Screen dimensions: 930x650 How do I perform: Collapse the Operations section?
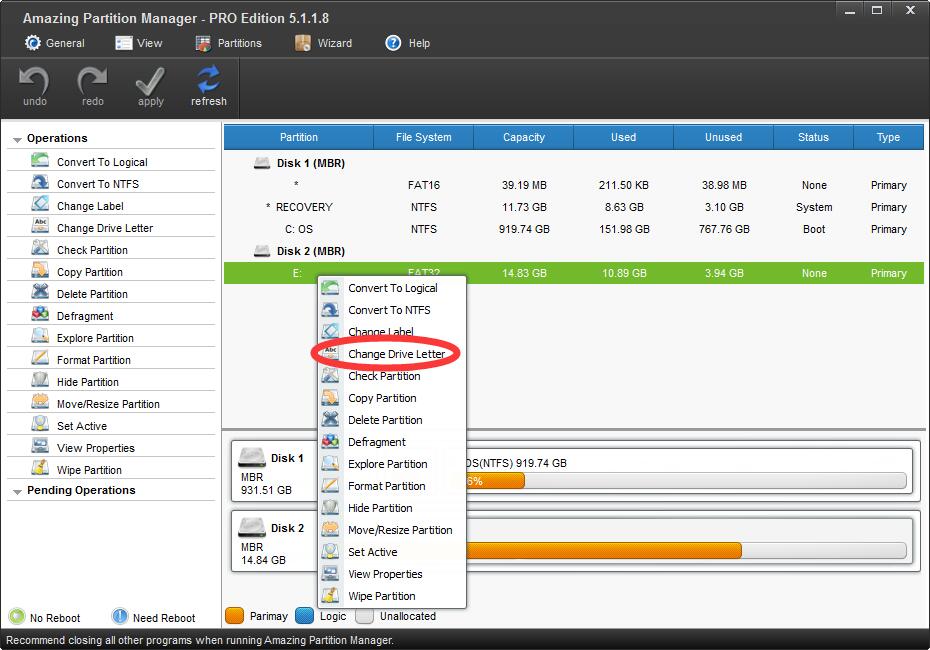(x=17, y=139)
